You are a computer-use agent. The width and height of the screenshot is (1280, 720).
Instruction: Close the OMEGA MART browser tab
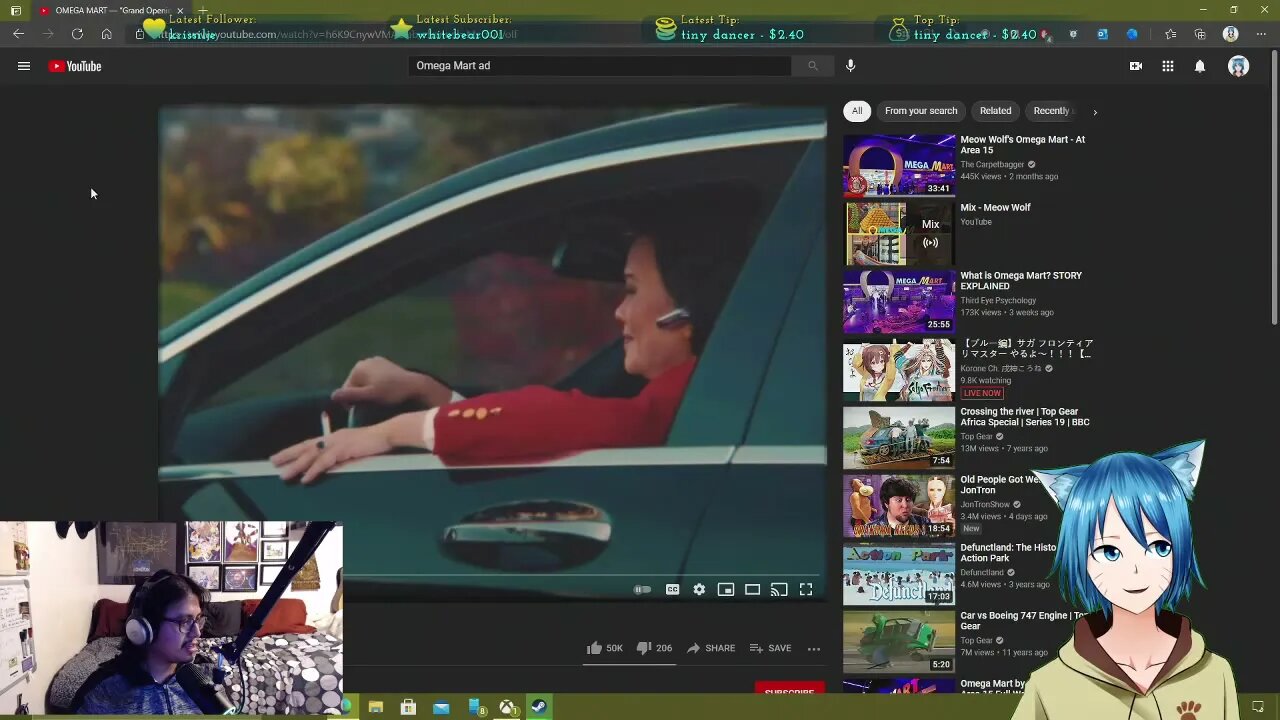pyautogui.click(x=180, y=10)
